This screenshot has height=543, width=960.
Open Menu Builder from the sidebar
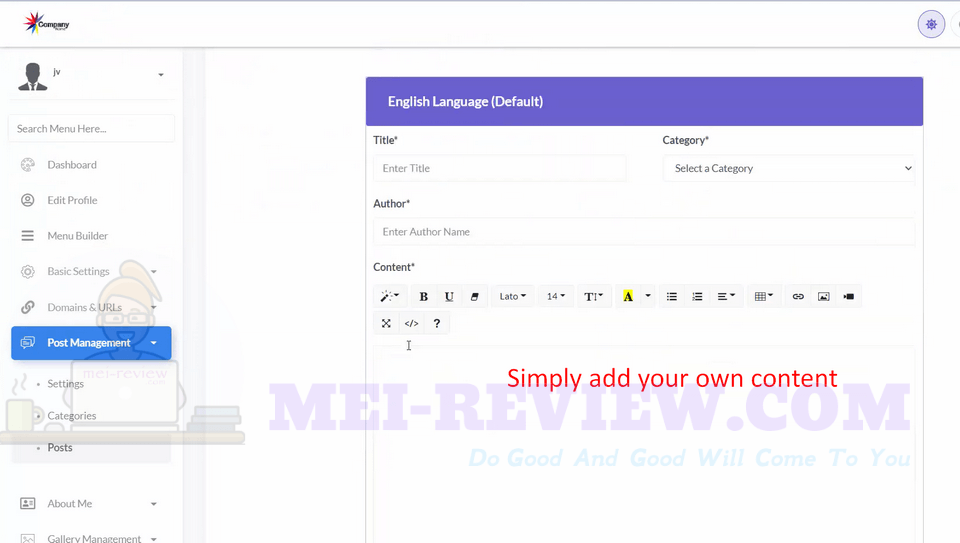[77, 236]
